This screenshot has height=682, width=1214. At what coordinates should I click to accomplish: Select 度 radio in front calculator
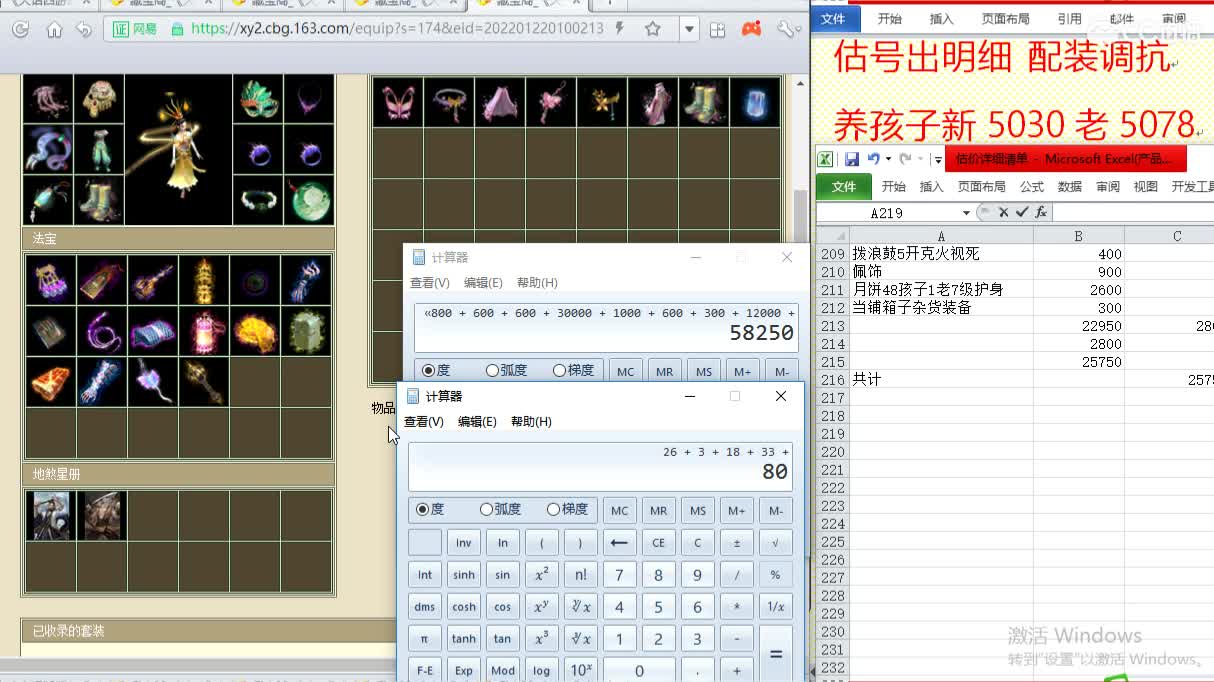click(x=431, y=509)
